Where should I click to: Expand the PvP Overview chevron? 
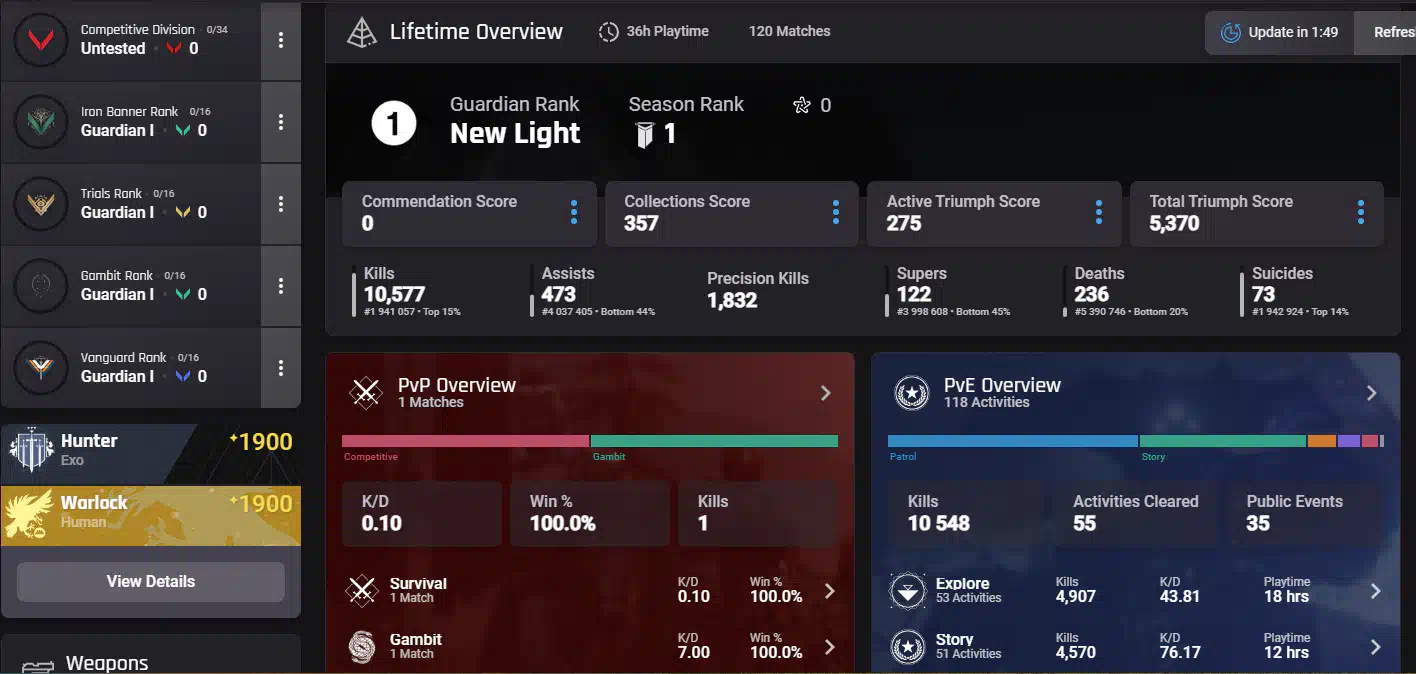pyautogui.click(x=826, y=393)
